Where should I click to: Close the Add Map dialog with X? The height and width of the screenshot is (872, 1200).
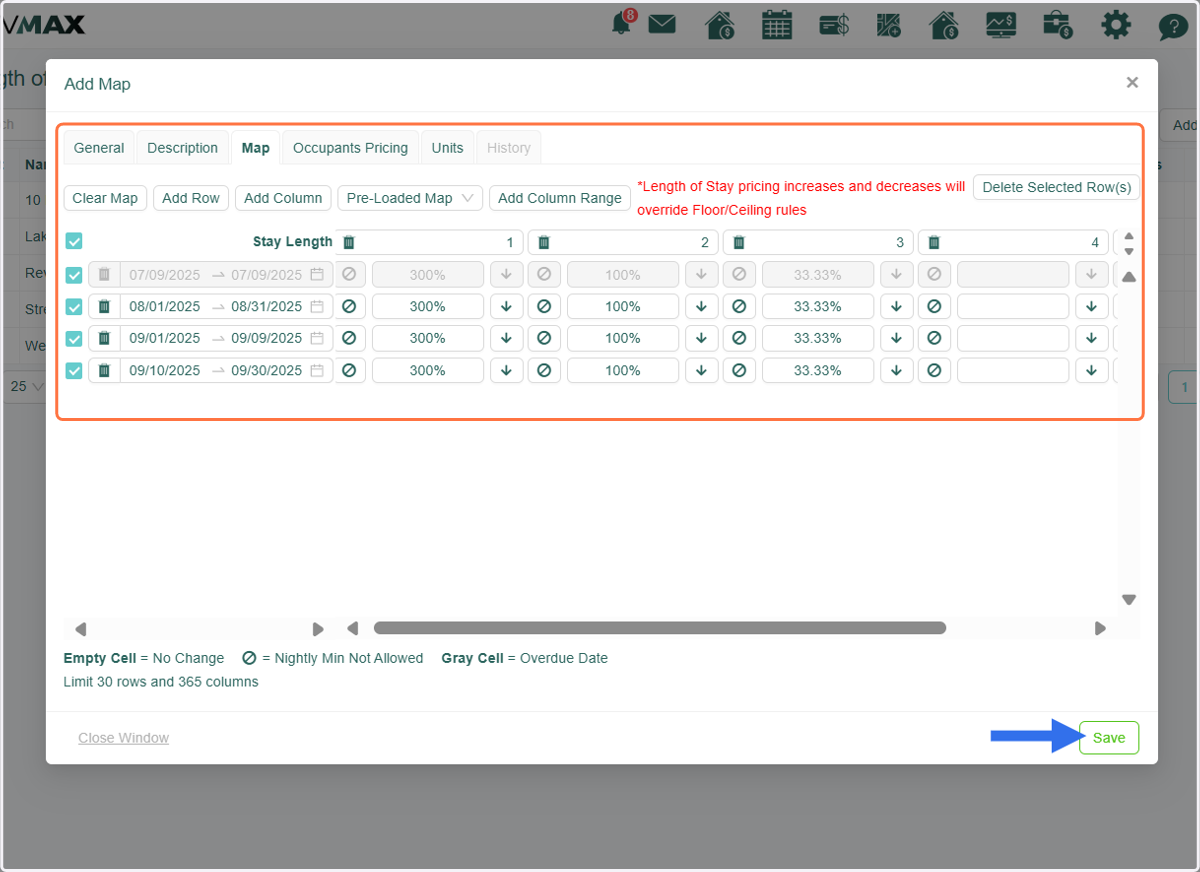(x=1132, y=83)
